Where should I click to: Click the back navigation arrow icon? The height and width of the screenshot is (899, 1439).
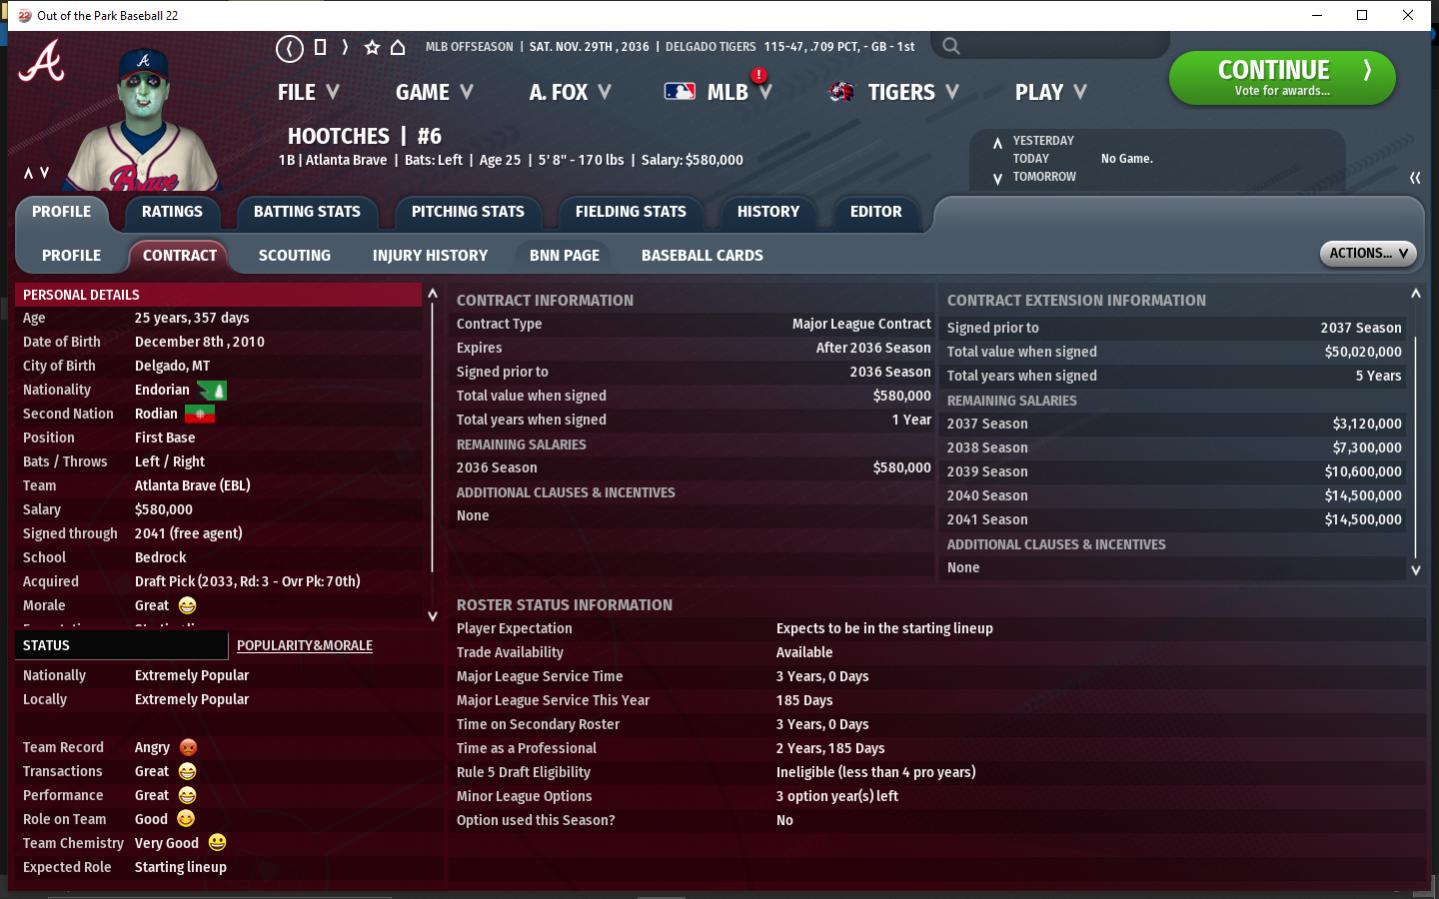point(289,48)
